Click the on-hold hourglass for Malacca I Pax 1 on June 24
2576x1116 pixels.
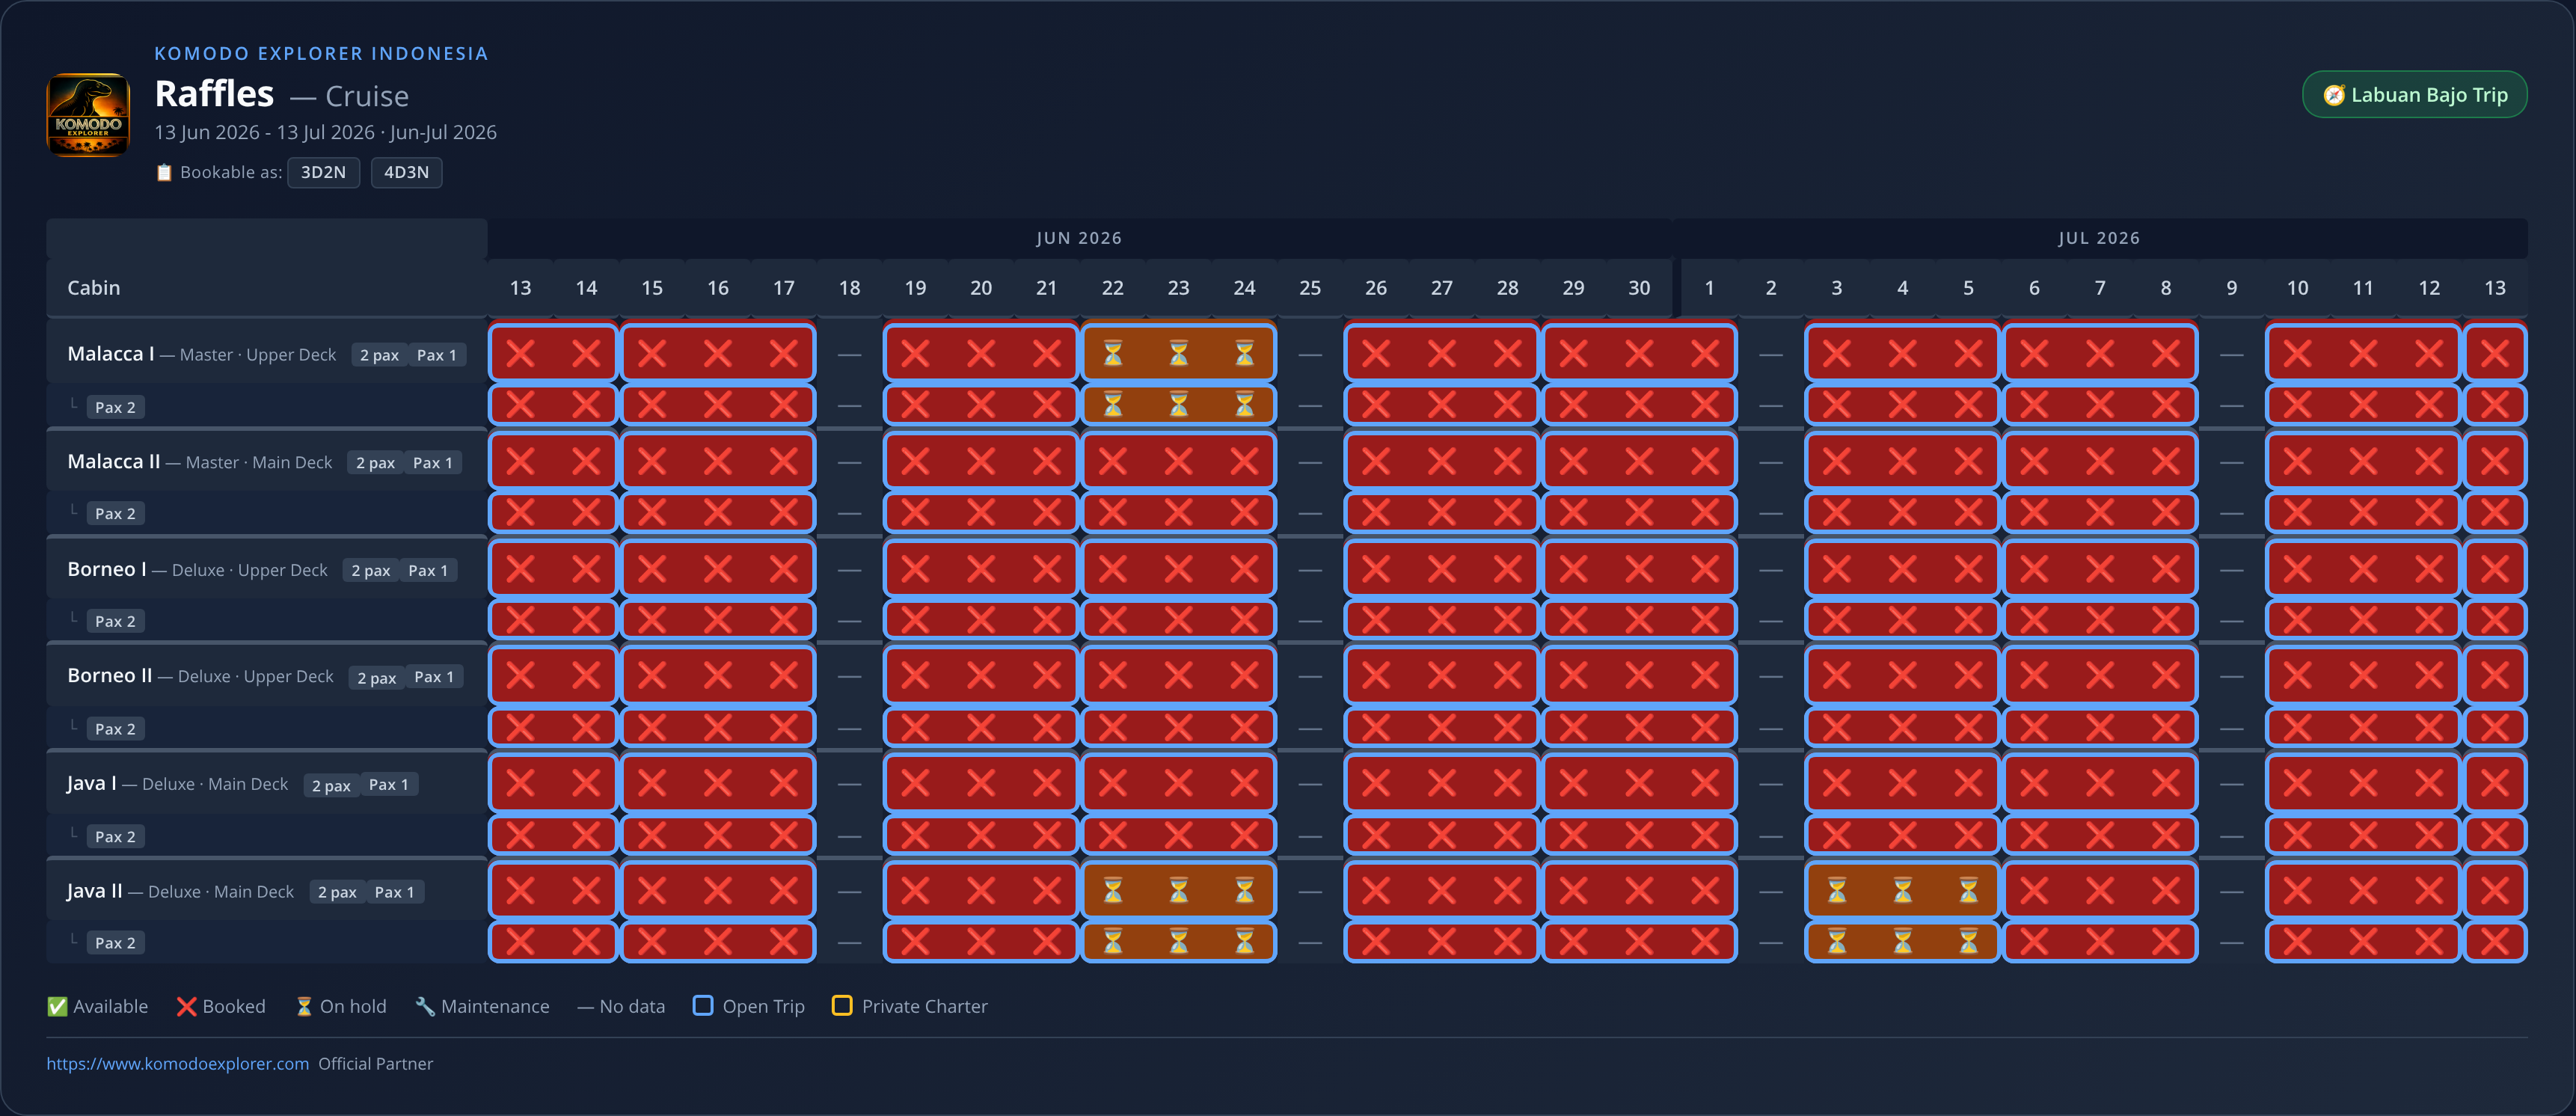pyautogui.click(x=1244, y=353)
